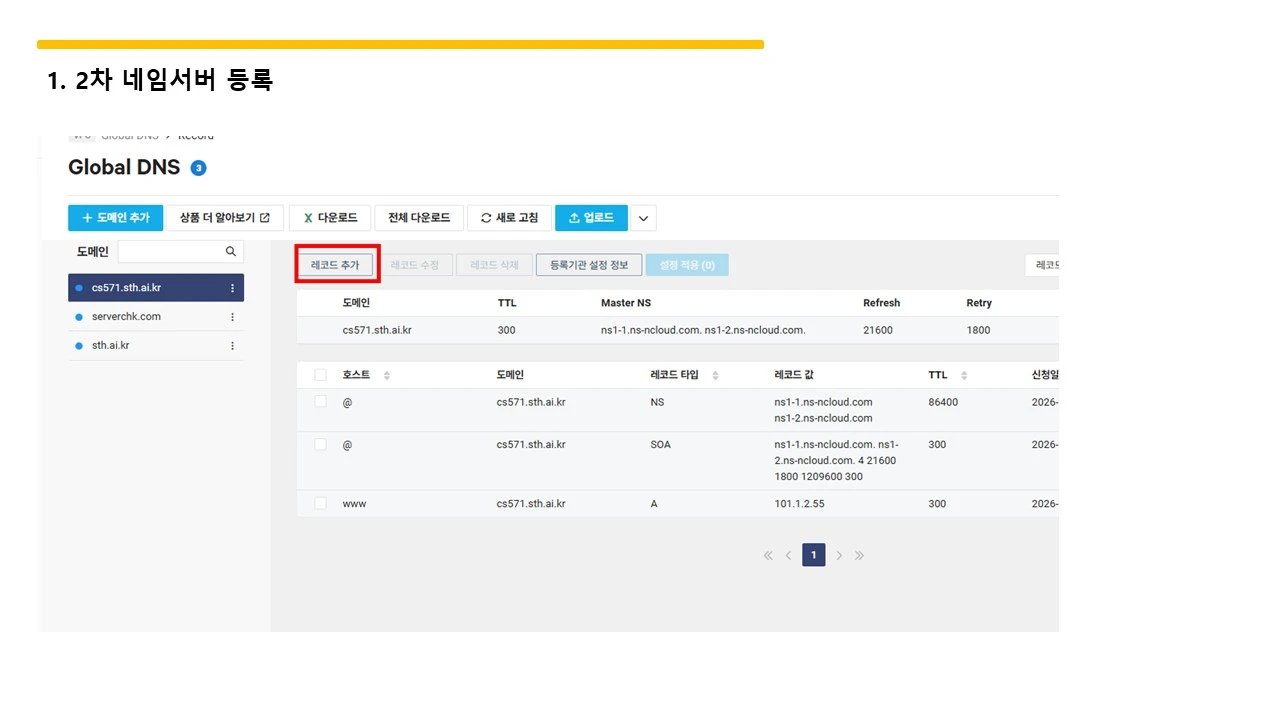The image size is (1280, 720).
Task: Toggle the select-all records checkbox
Action: point(321,375)
